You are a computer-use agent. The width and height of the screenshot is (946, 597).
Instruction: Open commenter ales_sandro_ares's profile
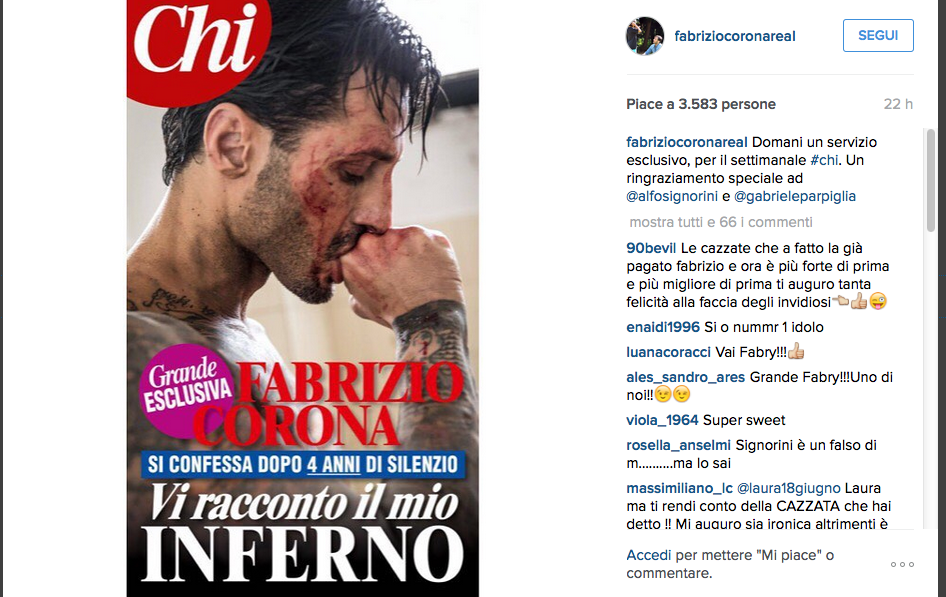[x=685, y=377]
